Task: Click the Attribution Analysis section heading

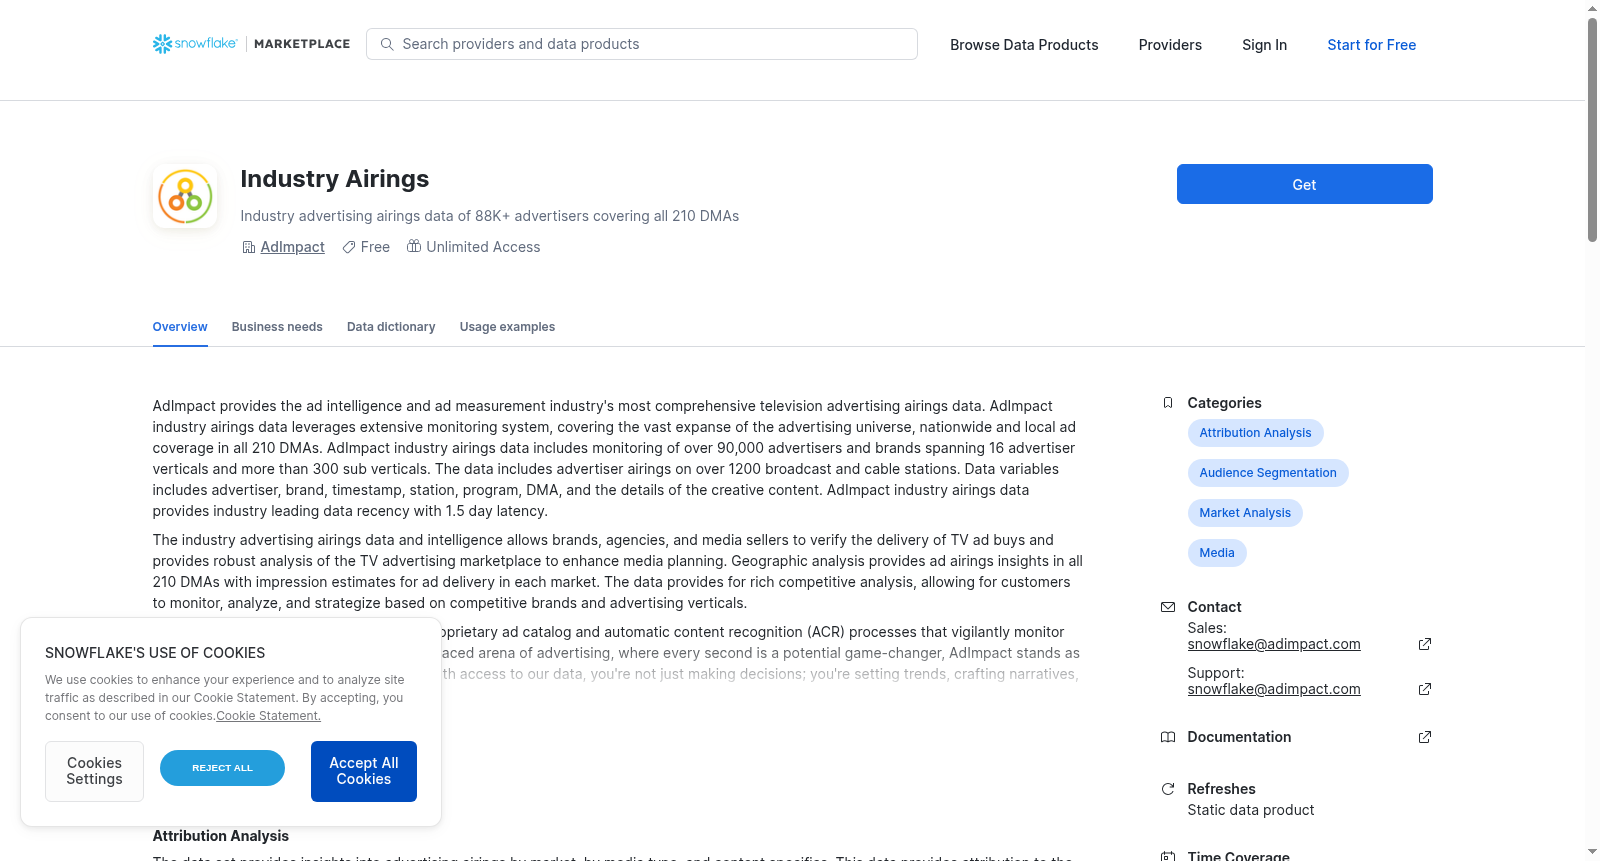Action: [221, 836]
